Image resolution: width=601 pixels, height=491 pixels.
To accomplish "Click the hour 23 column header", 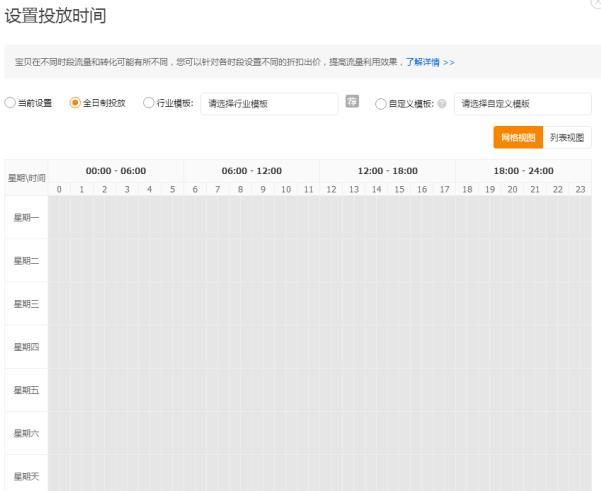I will (581, 189).
